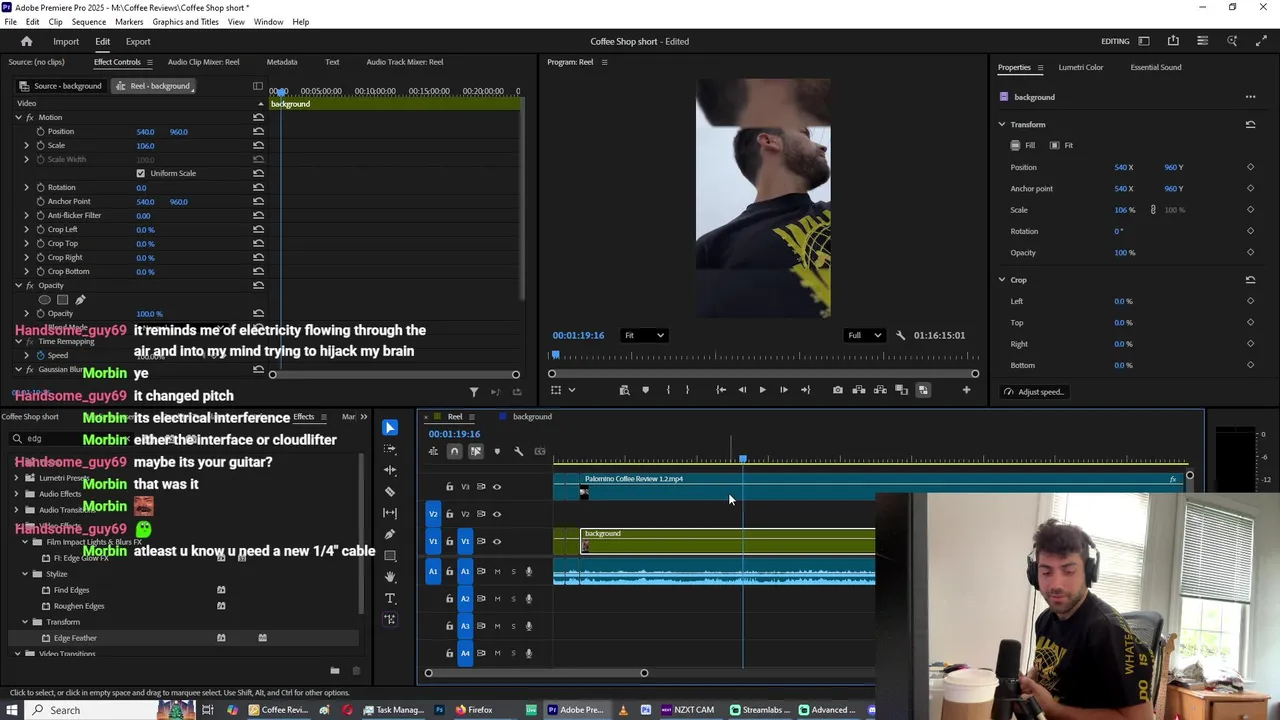Screen dimensions: 1280x720
Task: Expand the Scale property in Effect Controls
Action: pos(27,145)
